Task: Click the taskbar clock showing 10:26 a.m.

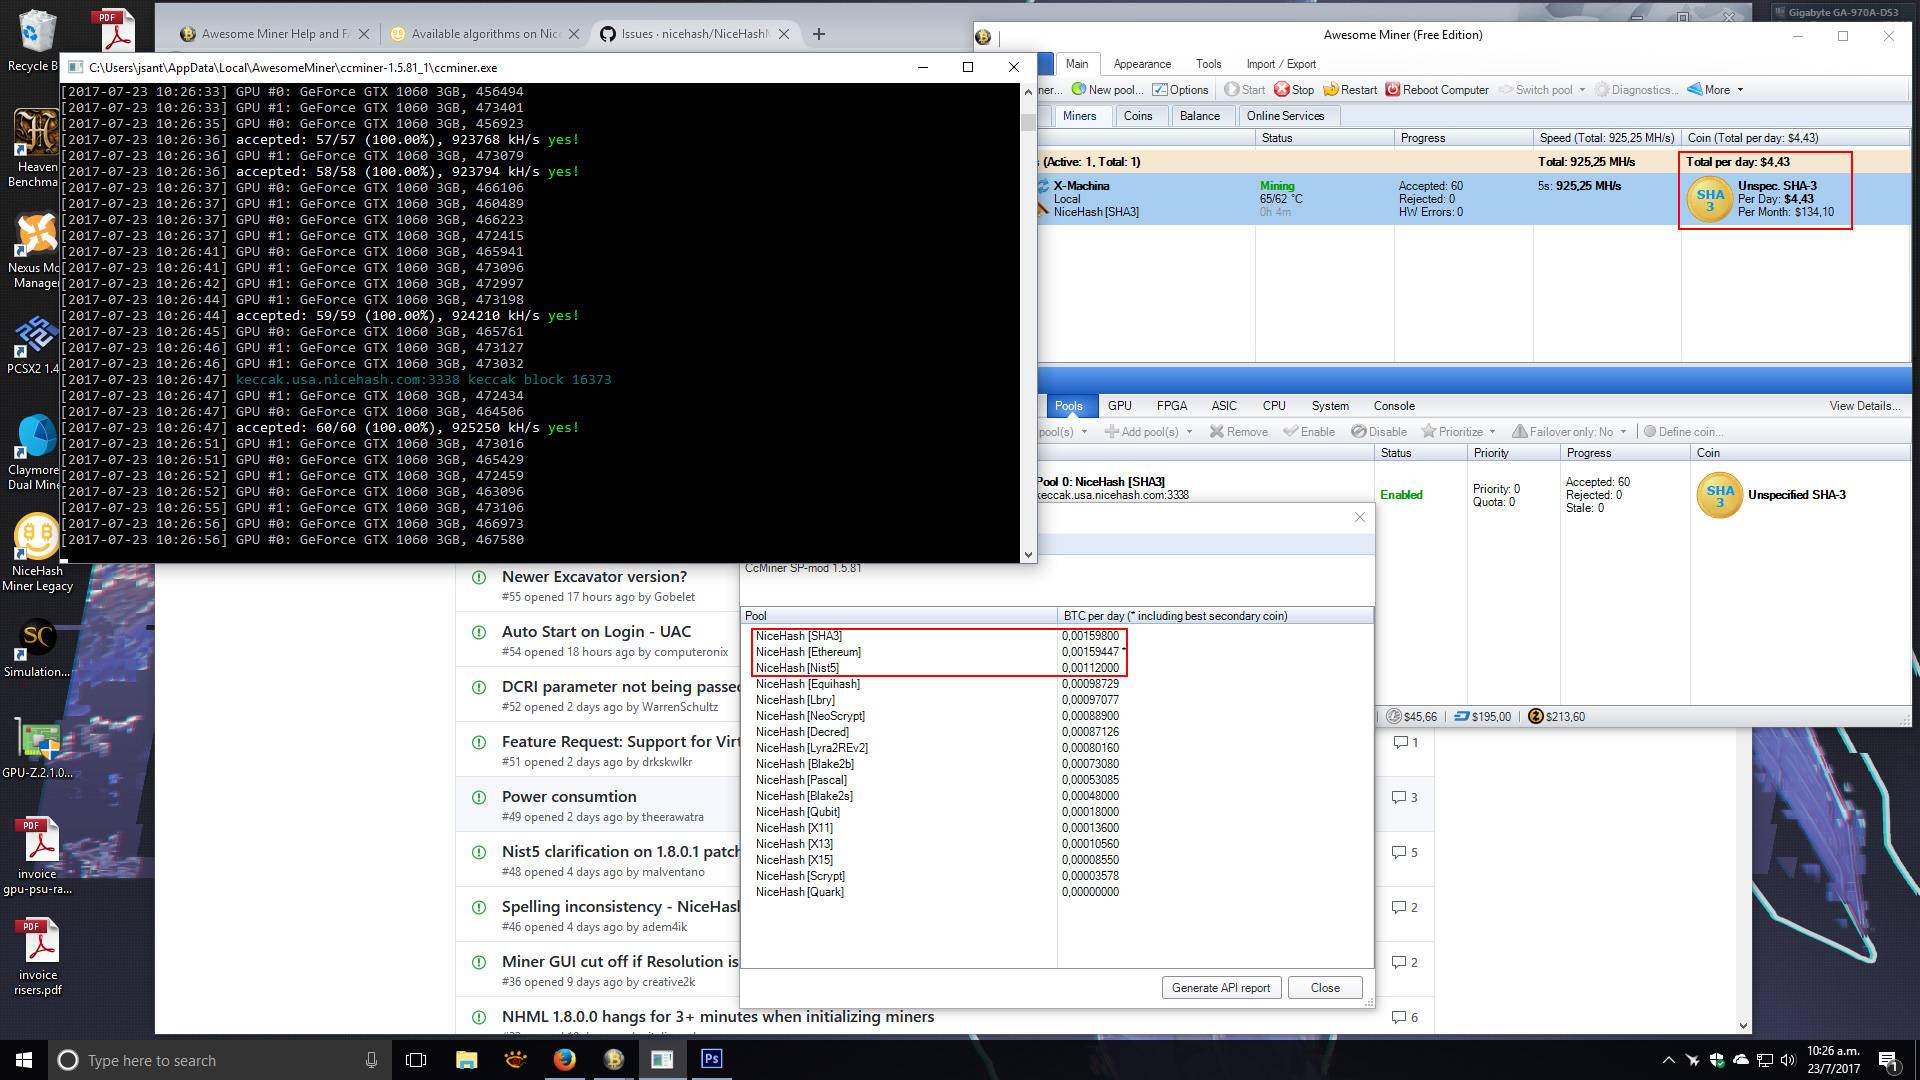Action: click(1833, 1060)
